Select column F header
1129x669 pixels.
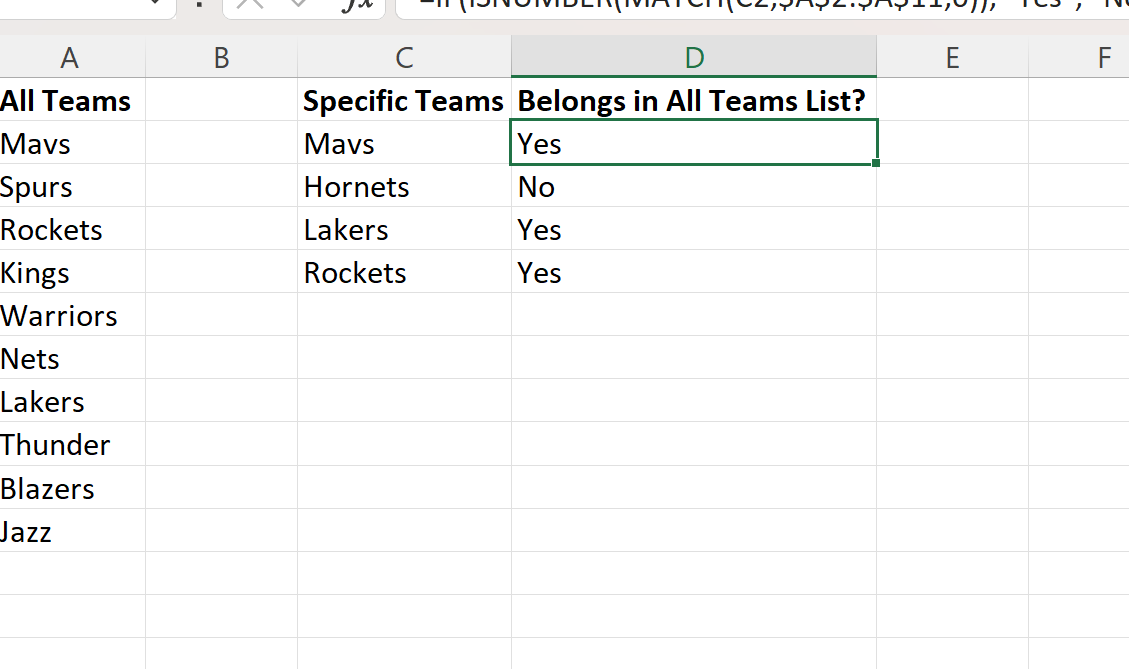tap(1103, 58)
